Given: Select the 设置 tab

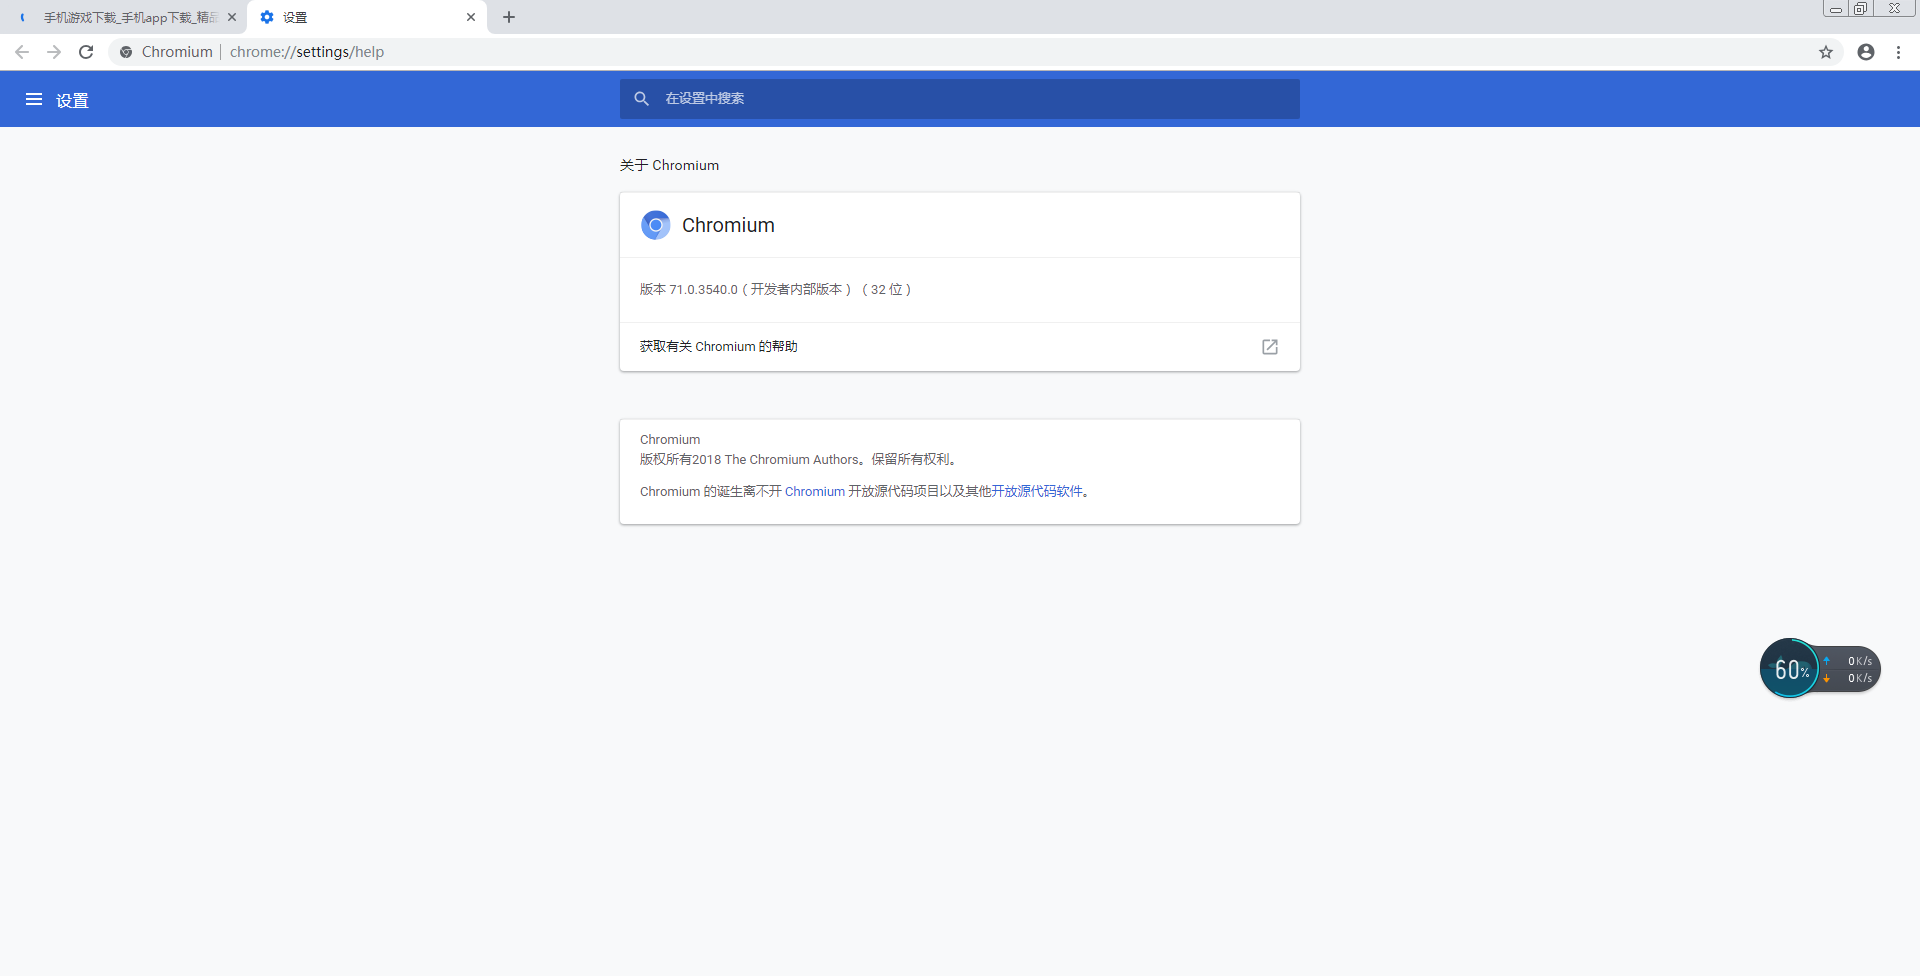Looking at the screenshot, I should pos(367,17).
